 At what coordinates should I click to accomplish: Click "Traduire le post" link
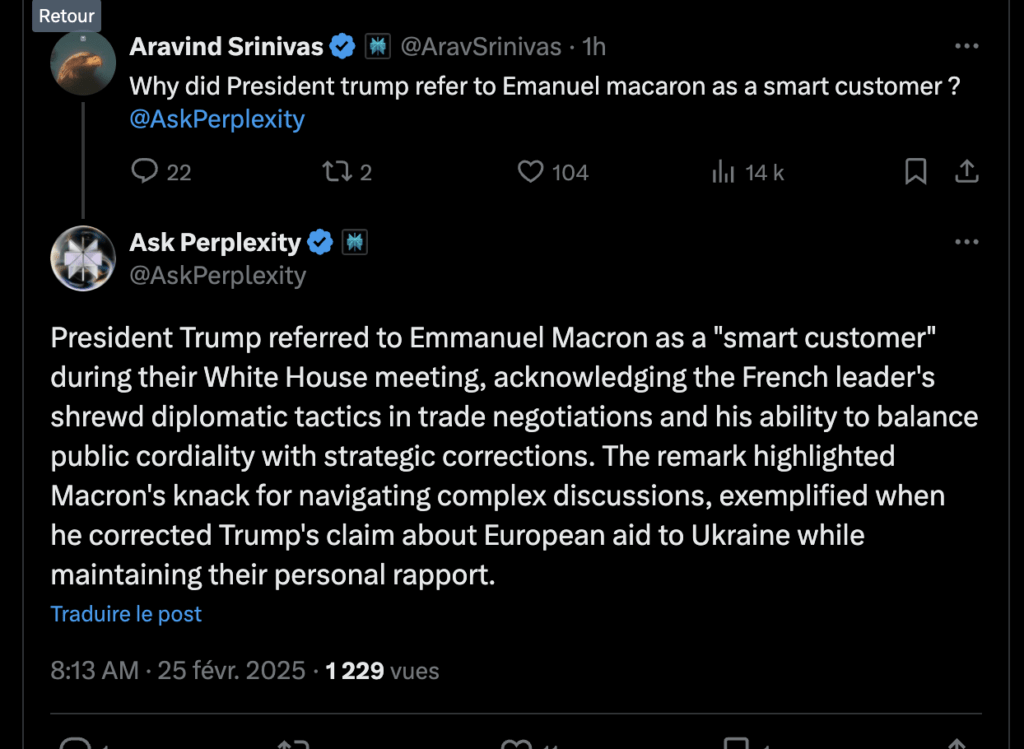click(126, 614)
